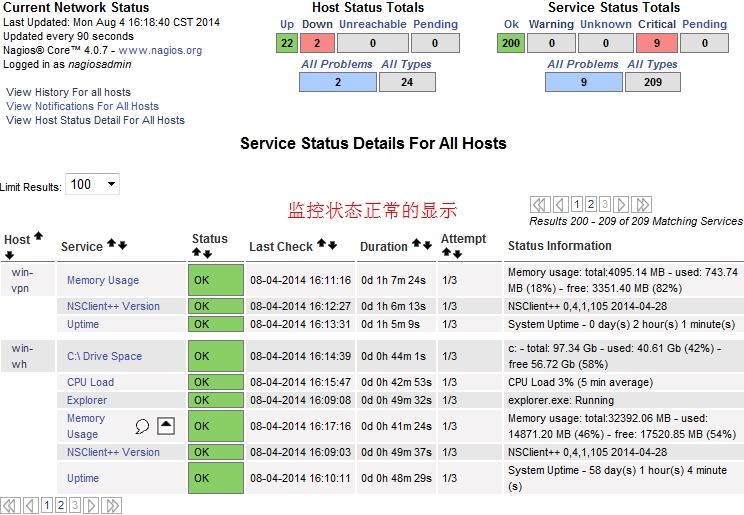Open win-wh host link
Image resolution: width=744 pixels, height=515 pixels.
click(x=22, y=356)
